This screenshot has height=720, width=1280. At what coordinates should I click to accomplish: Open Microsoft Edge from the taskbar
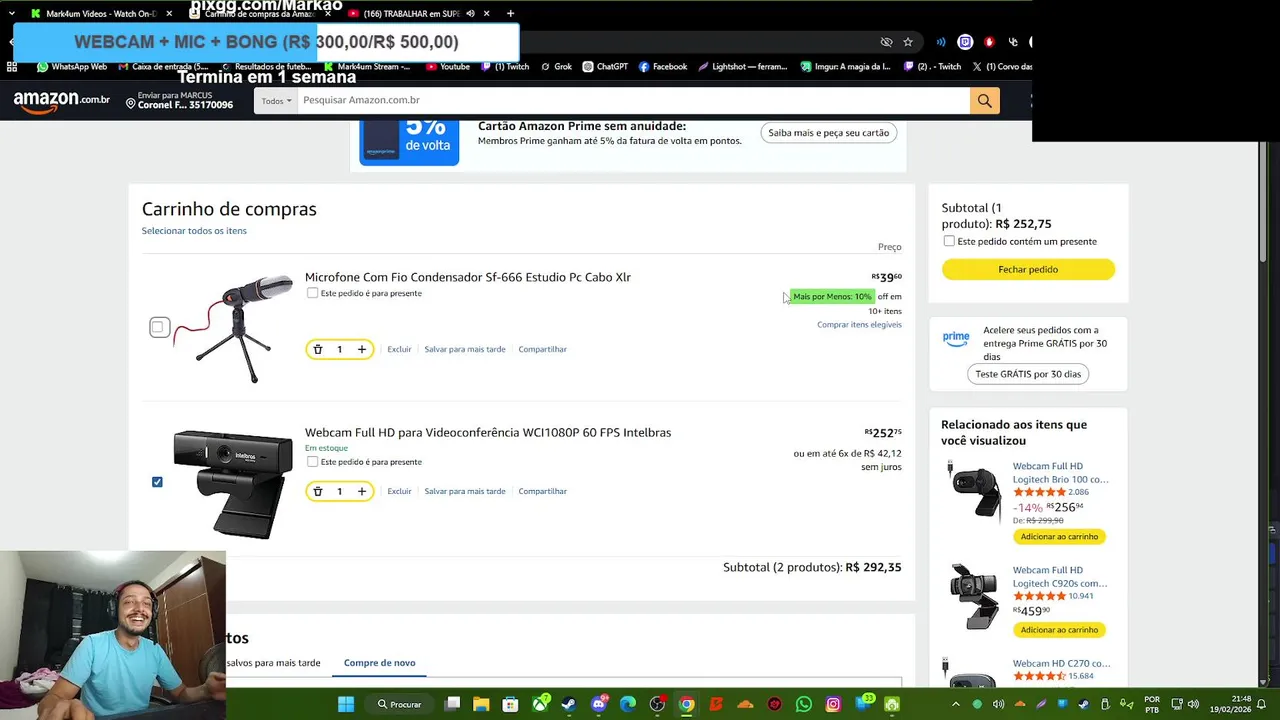point(628,704)
